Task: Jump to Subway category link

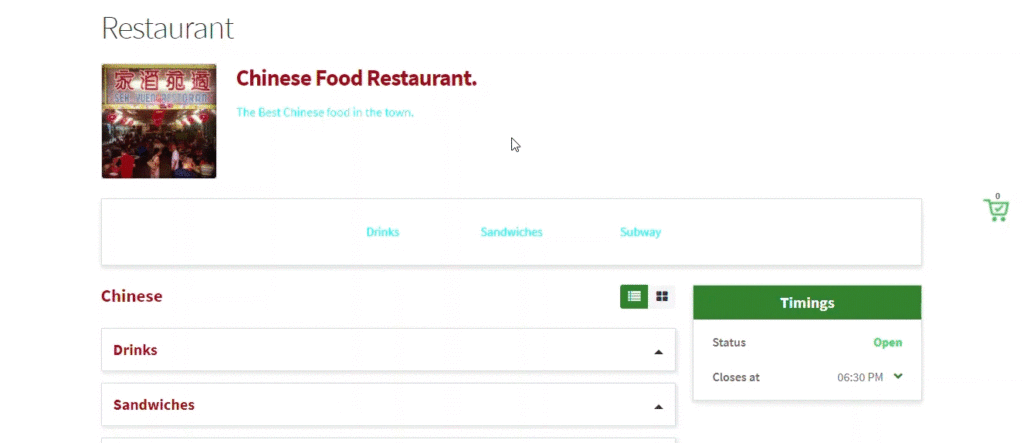Action: point(641,232)
